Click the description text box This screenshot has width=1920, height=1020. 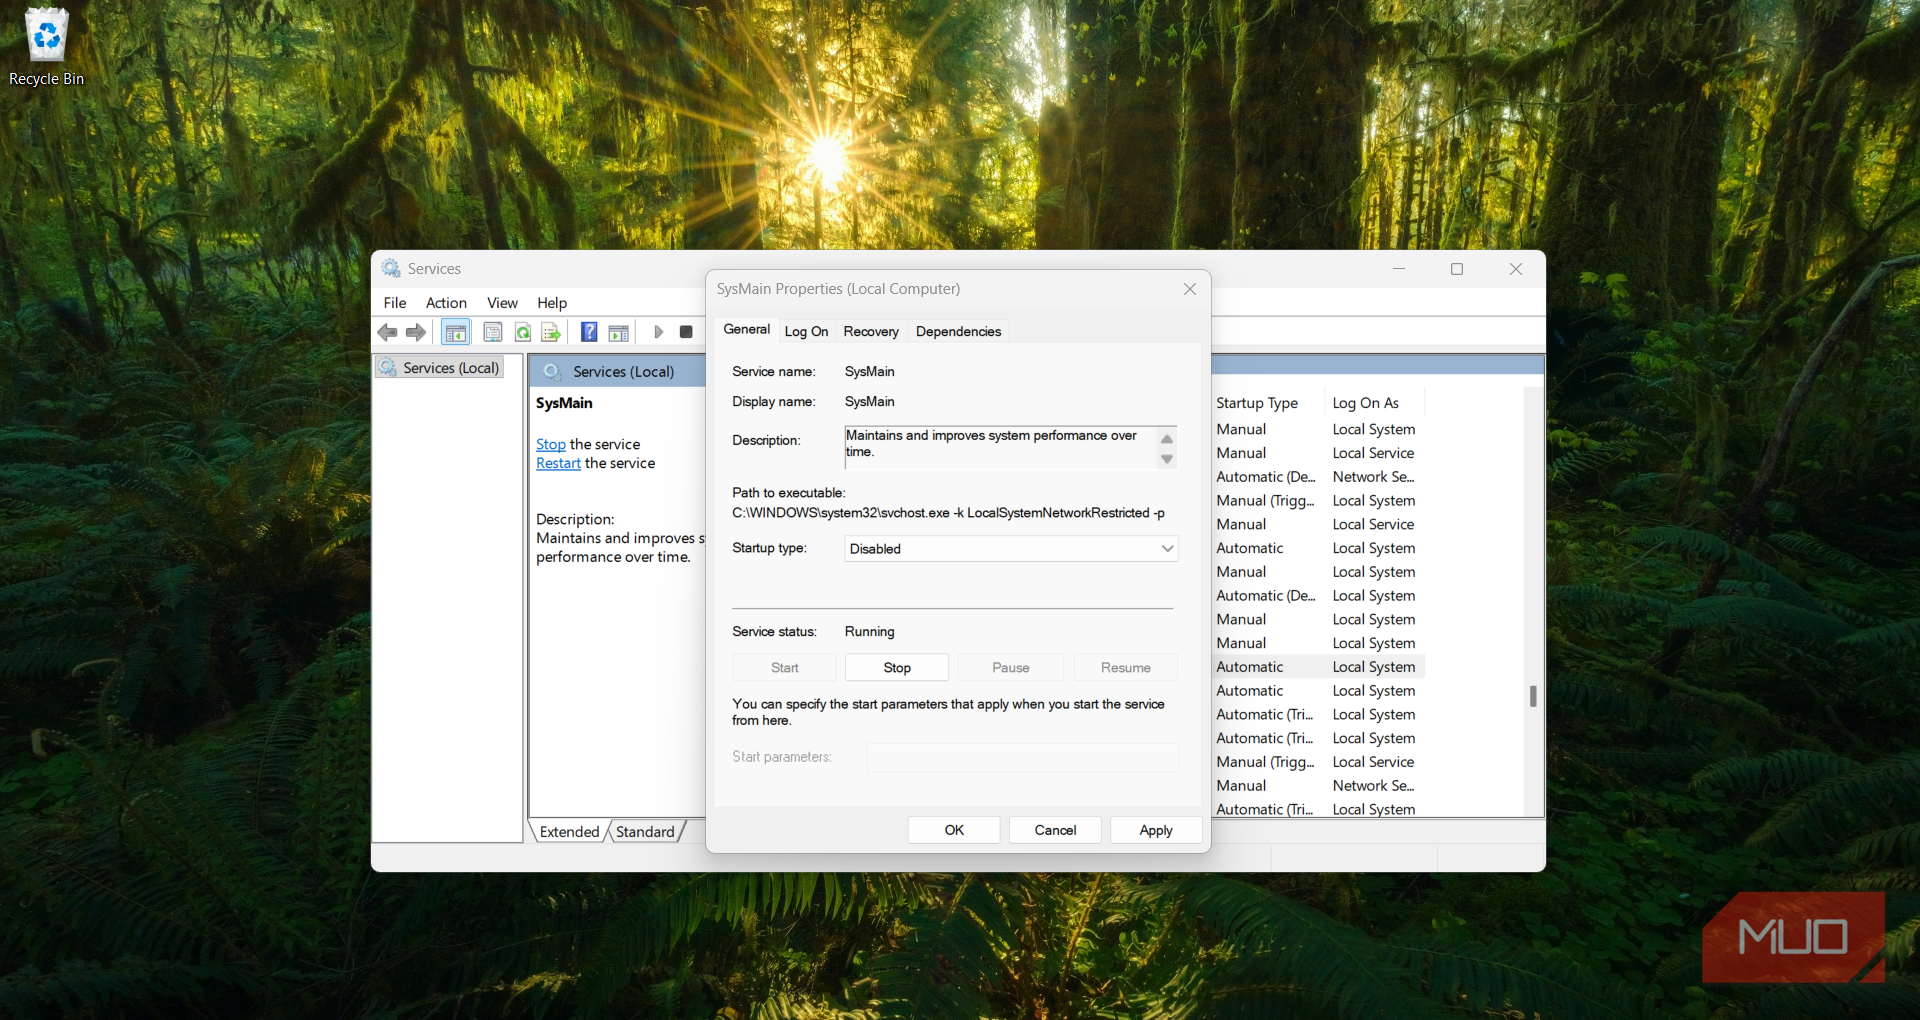tap(1011, 447)
